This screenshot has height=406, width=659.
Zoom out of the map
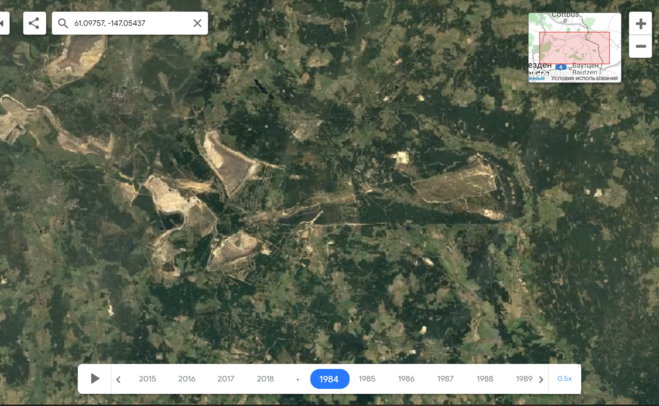pyautogui.click(x=640, y=46)
